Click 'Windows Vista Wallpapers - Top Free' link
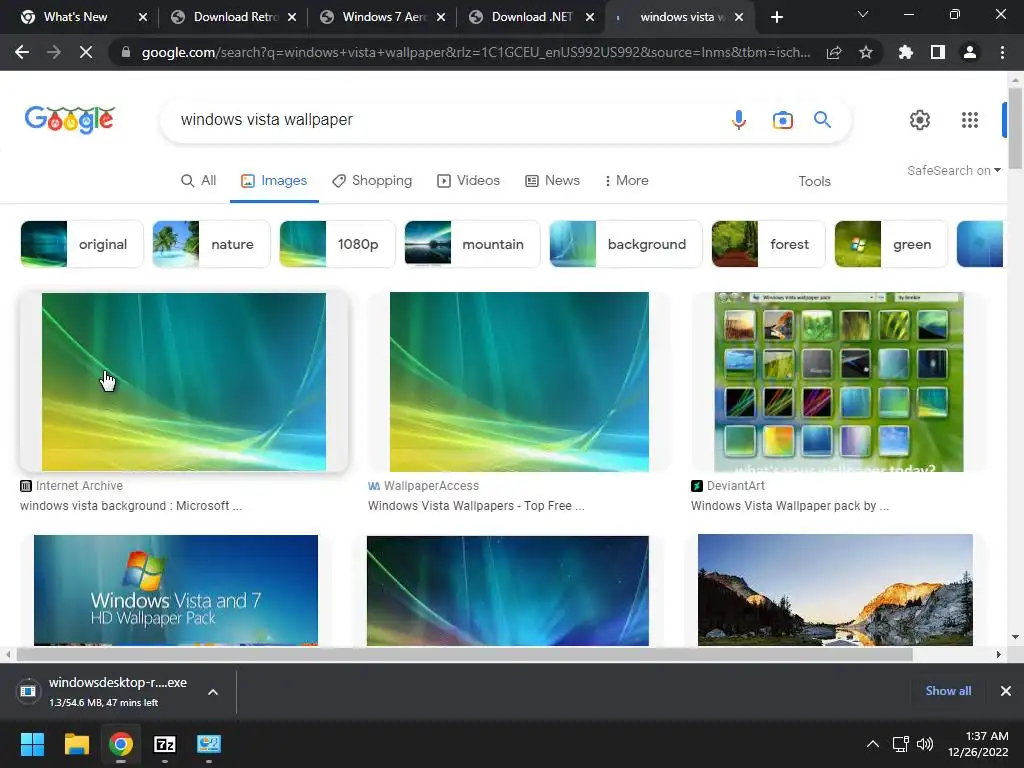Image resolution: width=1024 pixels, height=768 pixels. click(x=476, y=505)
